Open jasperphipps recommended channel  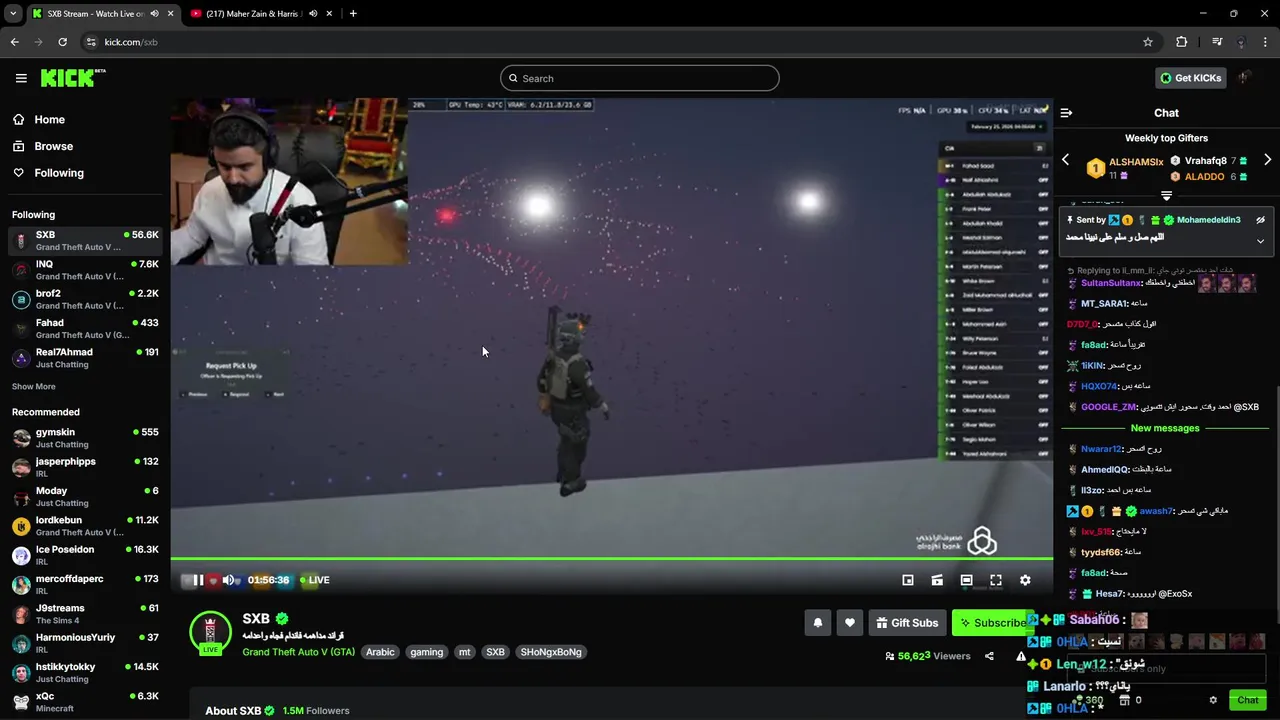[85, 467]
